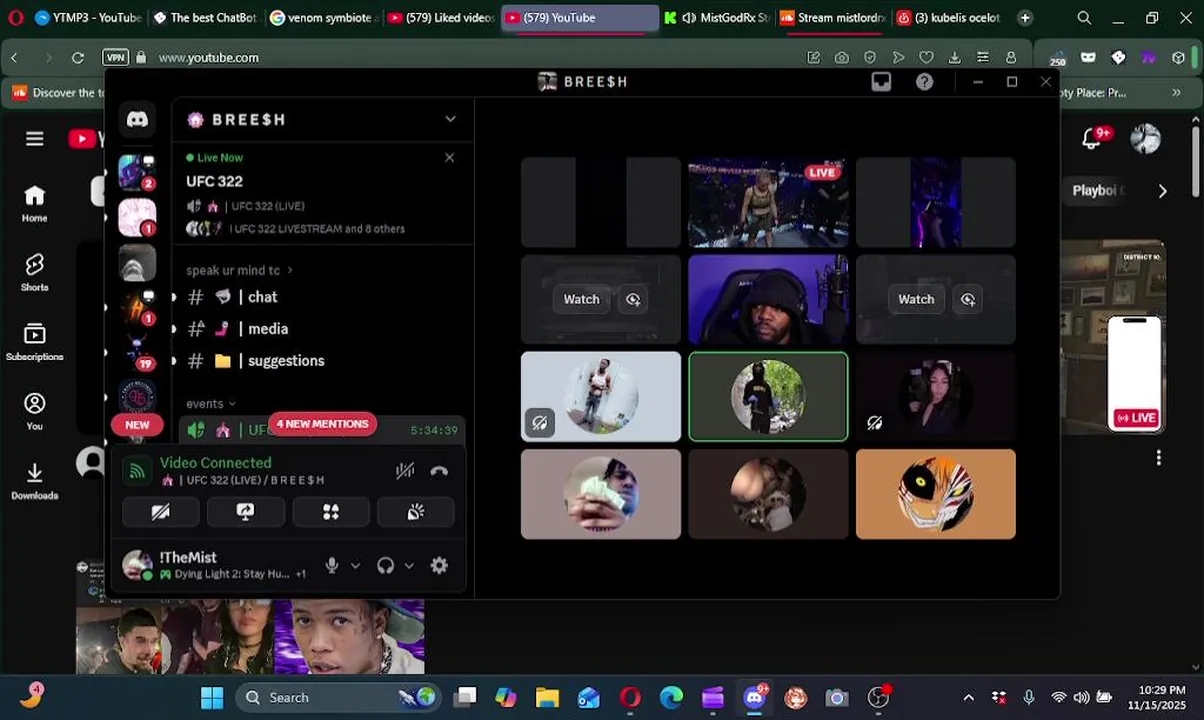Open microphone input options chevron
Image resolution: width=1204 pixels, height=720 pixels.
[355, 566]
